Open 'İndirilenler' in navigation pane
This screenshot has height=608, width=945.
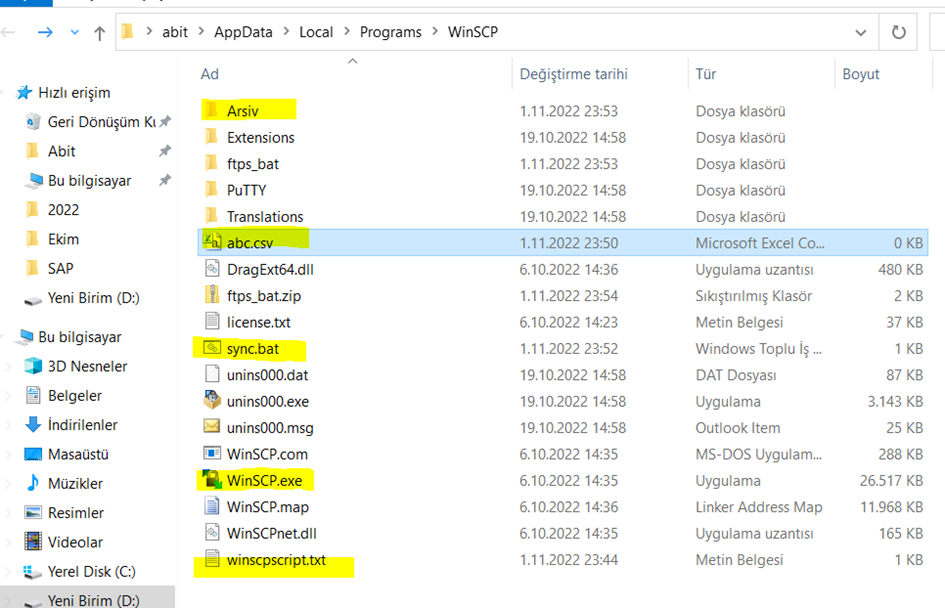coord(83,425)
